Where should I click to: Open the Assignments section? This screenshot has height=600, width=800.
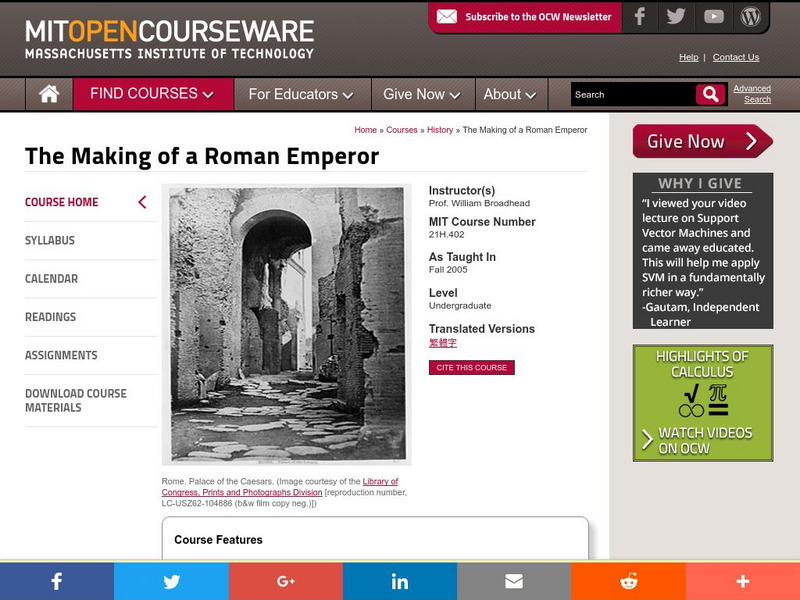61,355
